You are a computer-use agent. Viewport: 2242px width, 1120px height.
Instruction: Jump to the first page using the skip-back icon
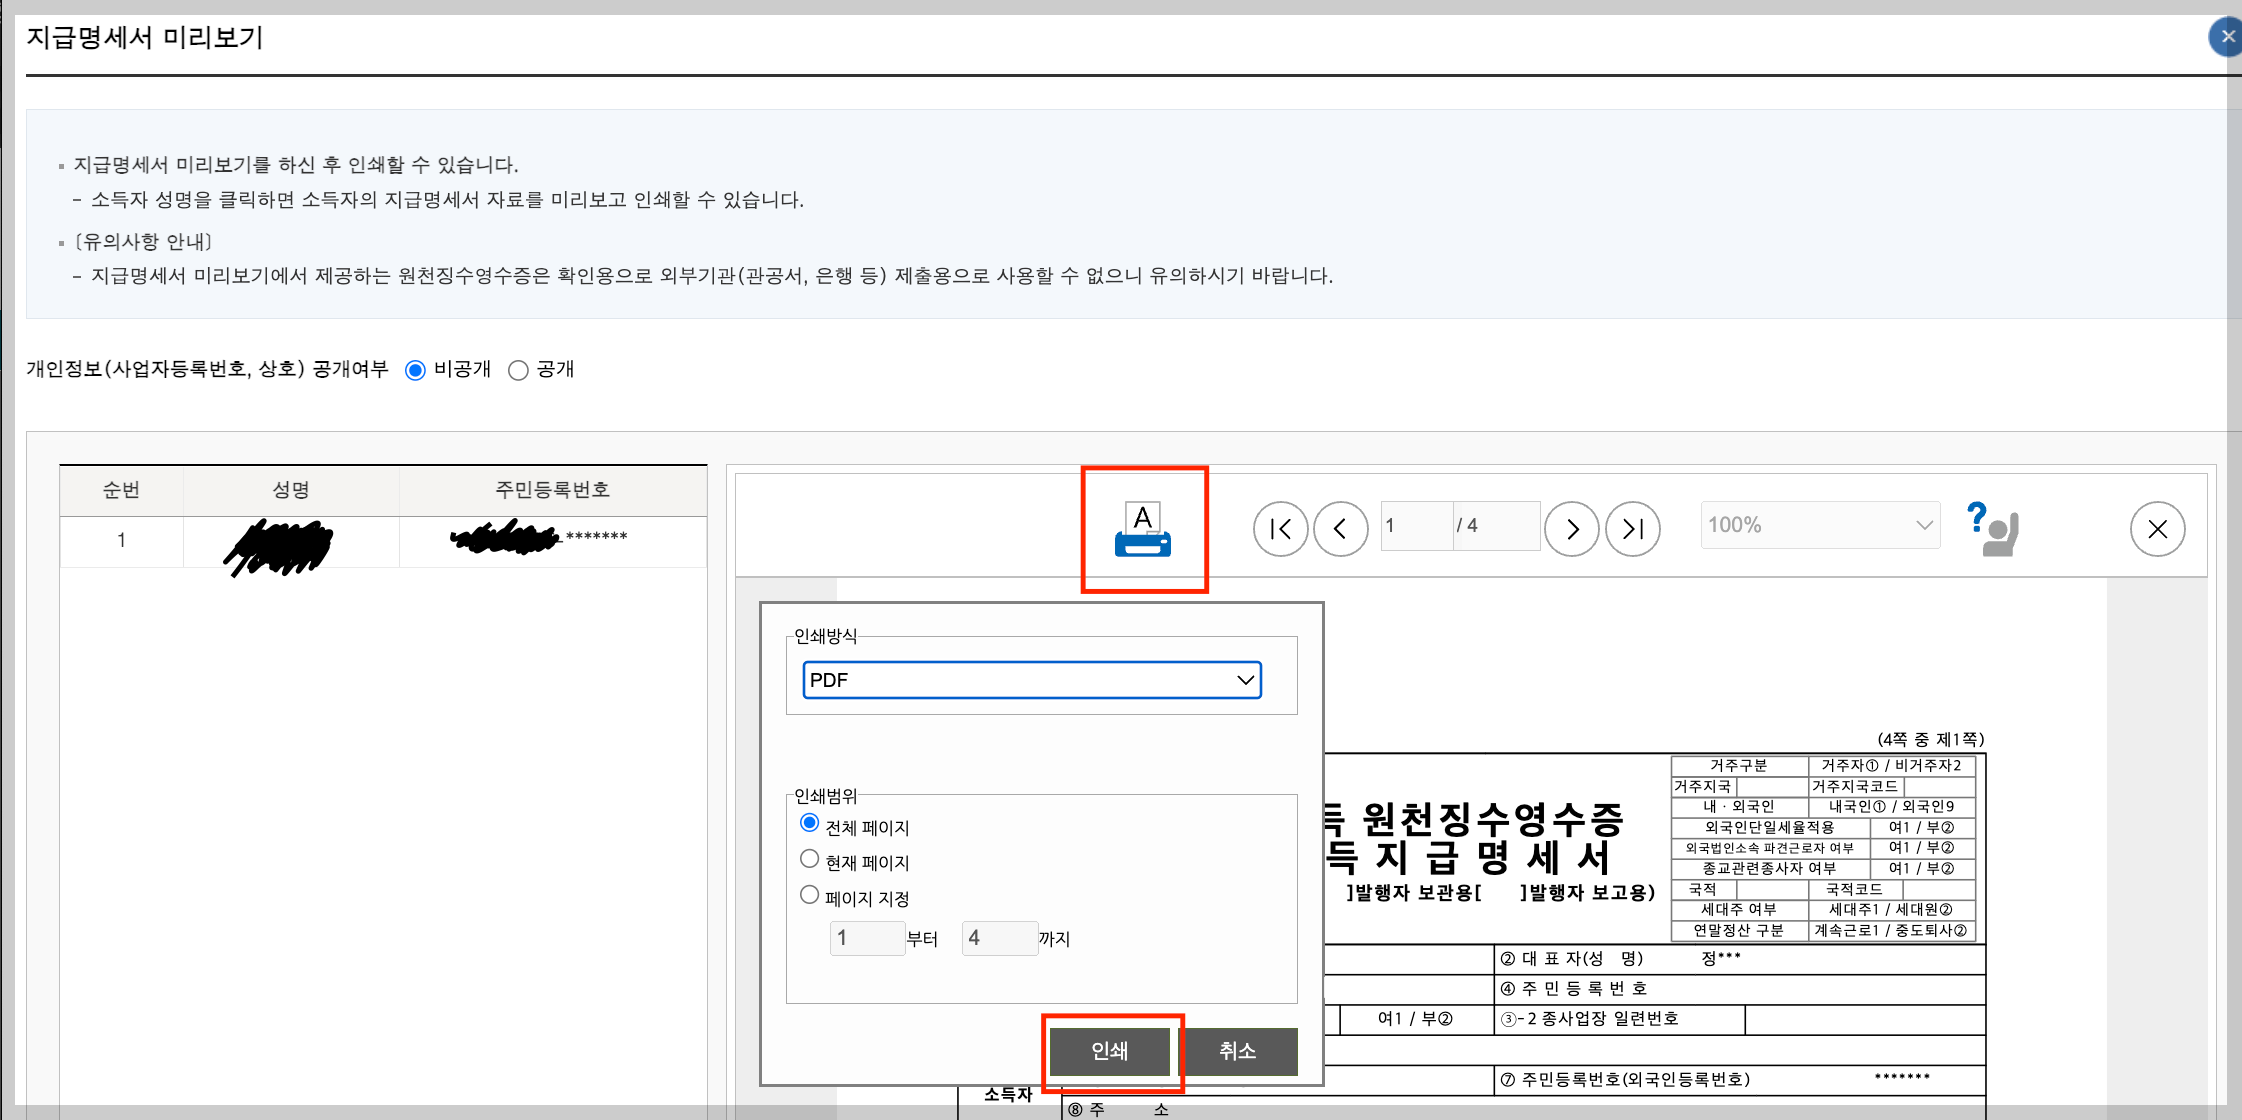(x=1281, y=529)
